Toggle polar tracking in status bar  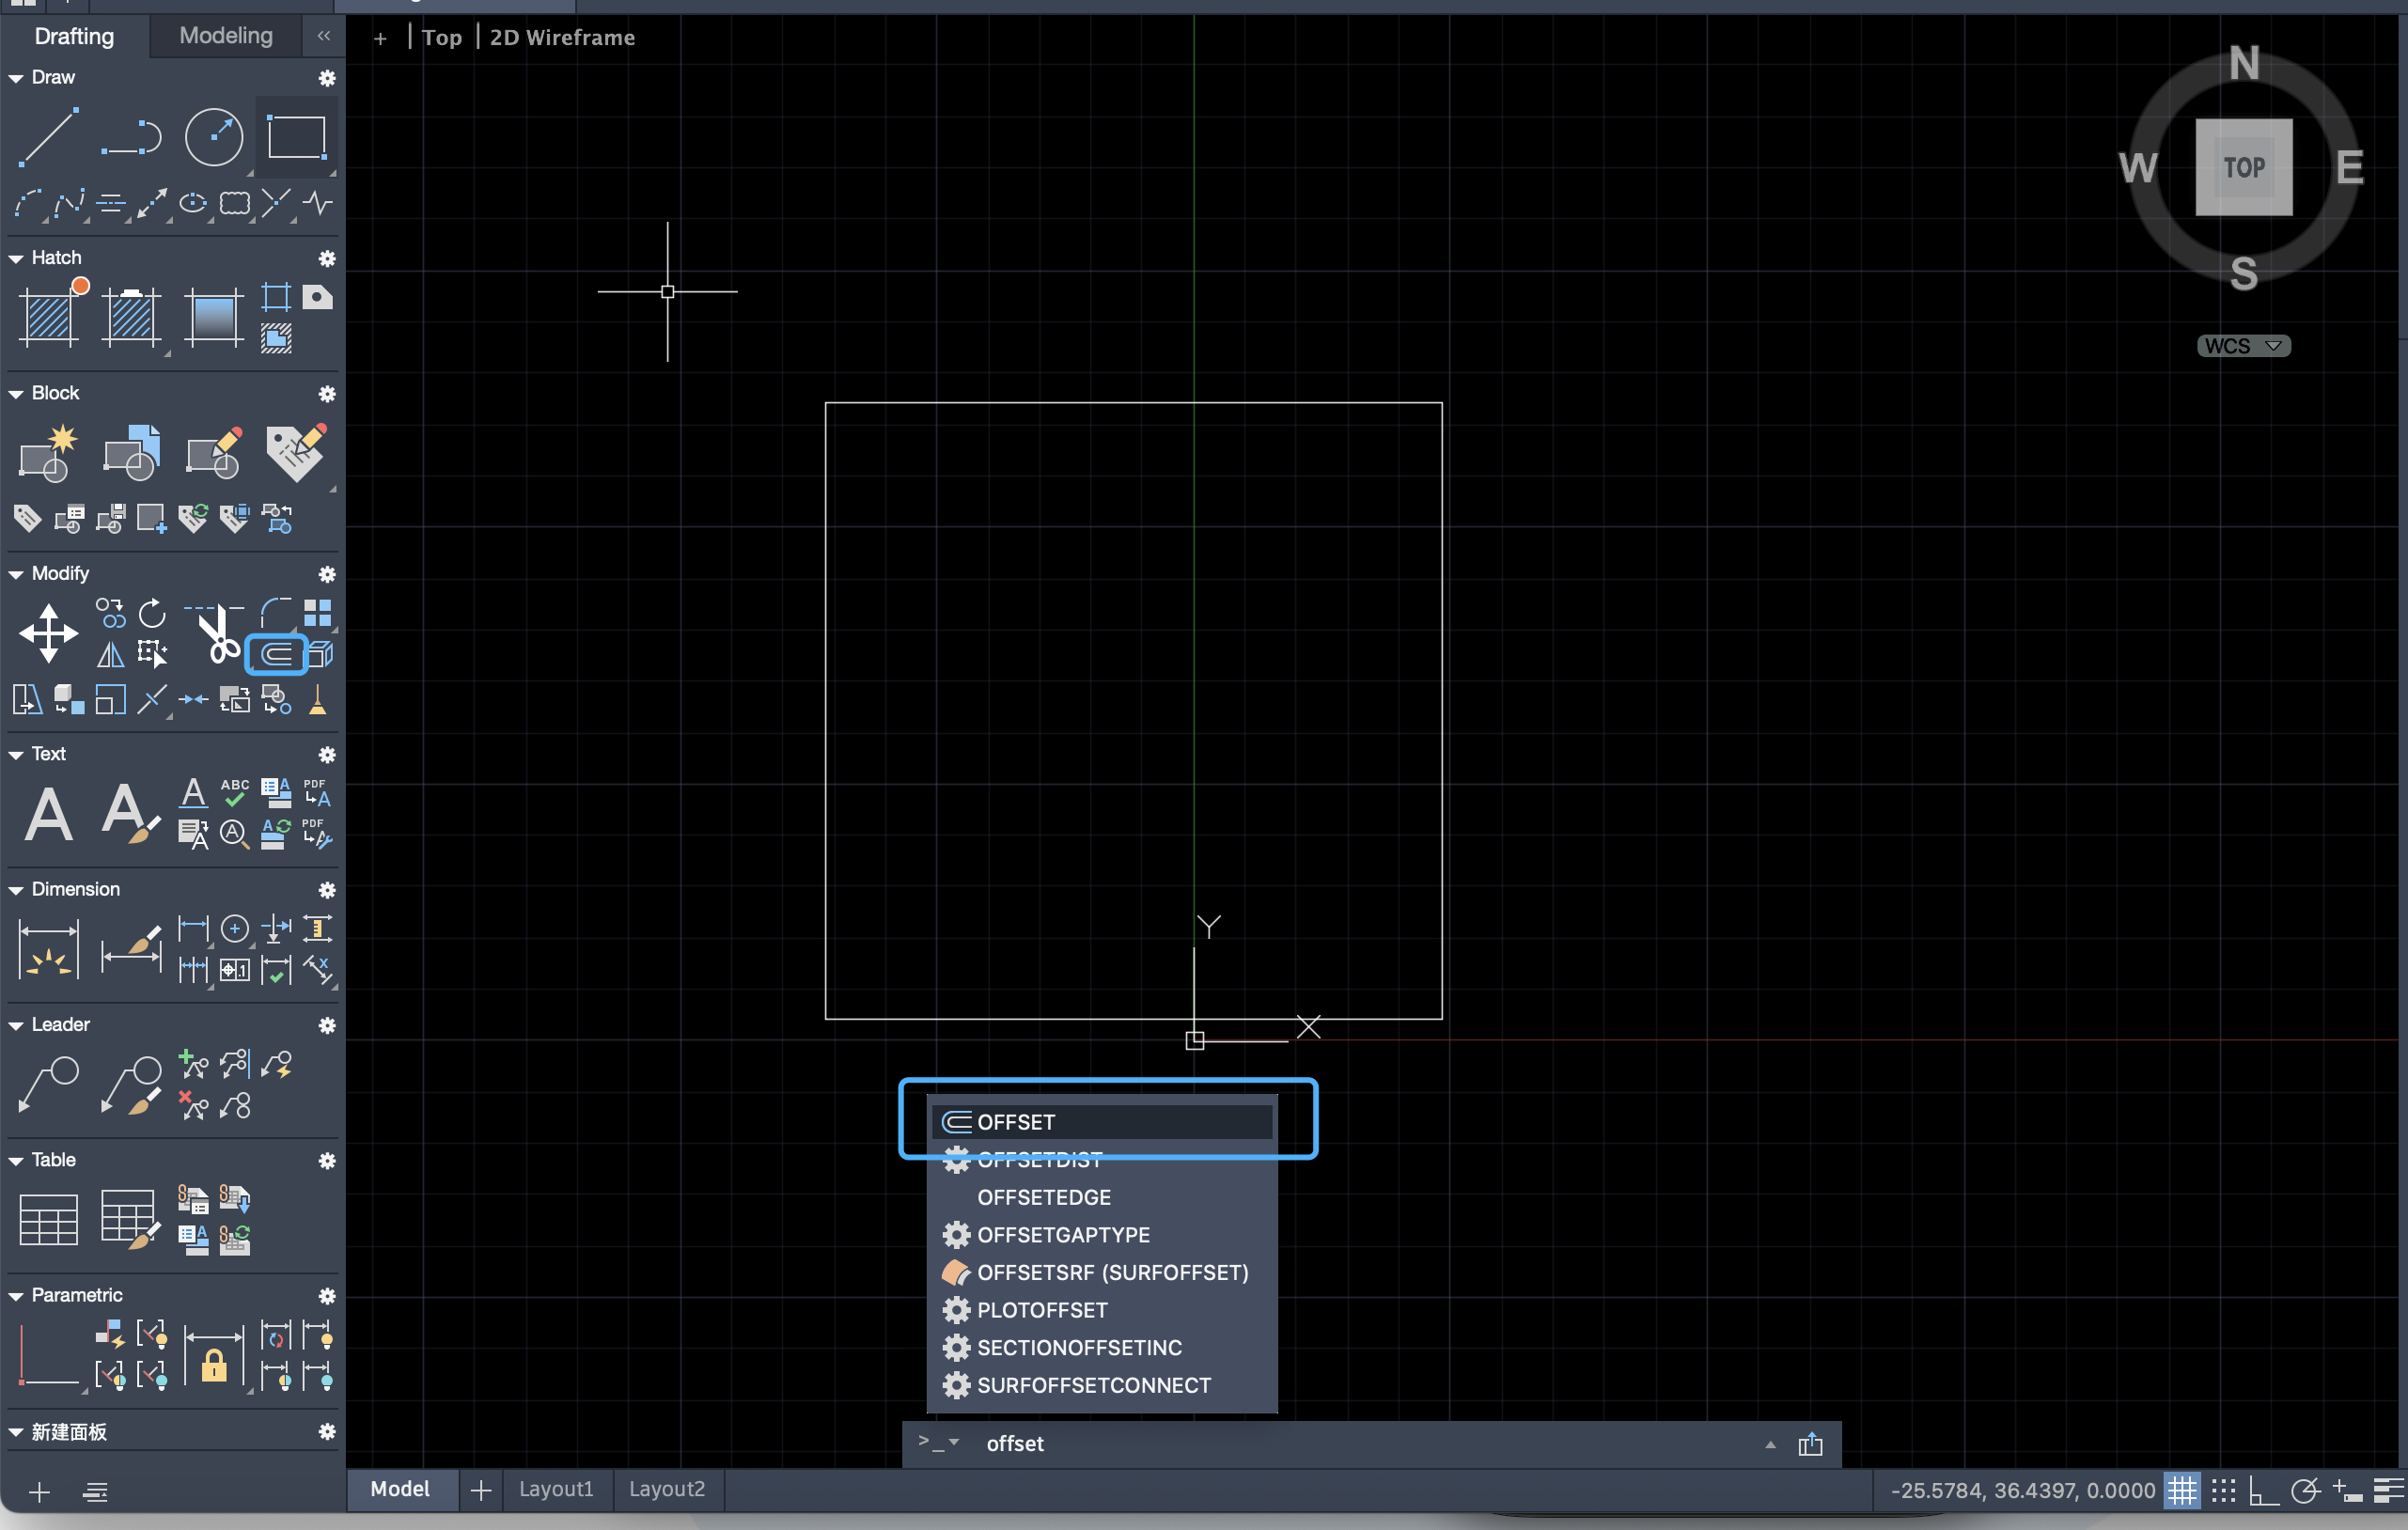[x=2305, y=1491]
